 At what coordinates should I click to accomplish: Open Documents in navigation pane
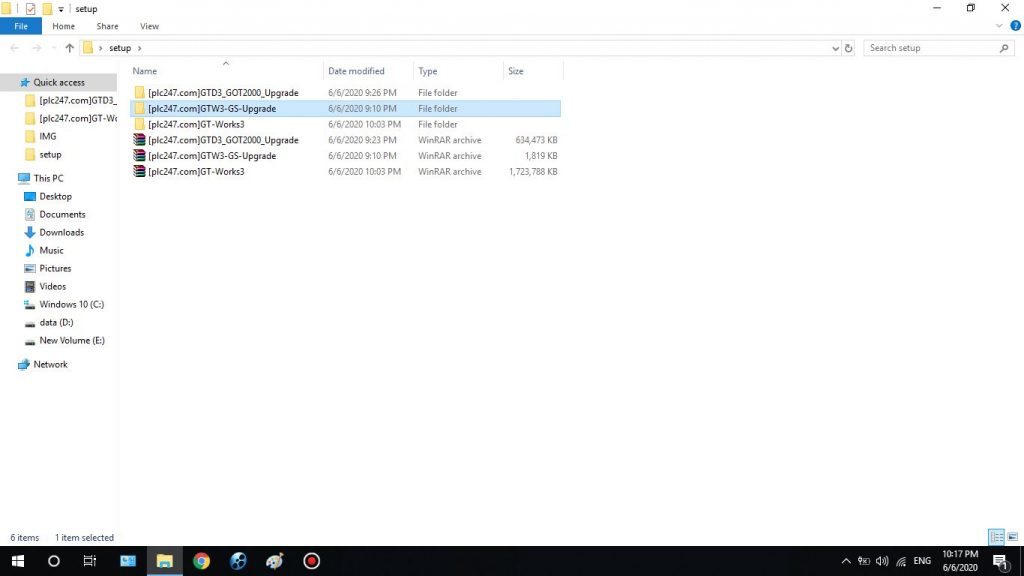[62, 214]
